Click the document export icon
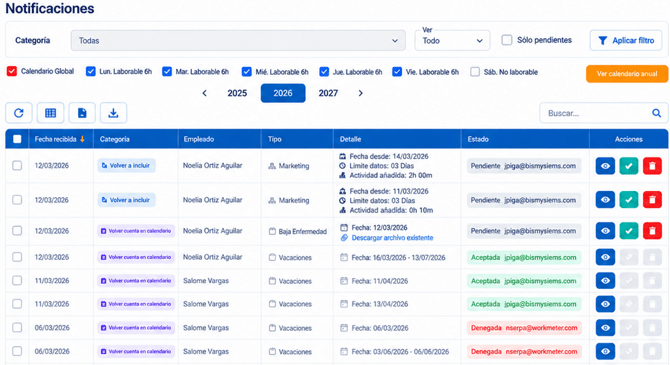The image size is (670, 365). pyautogui.click(x=82, y=113)
